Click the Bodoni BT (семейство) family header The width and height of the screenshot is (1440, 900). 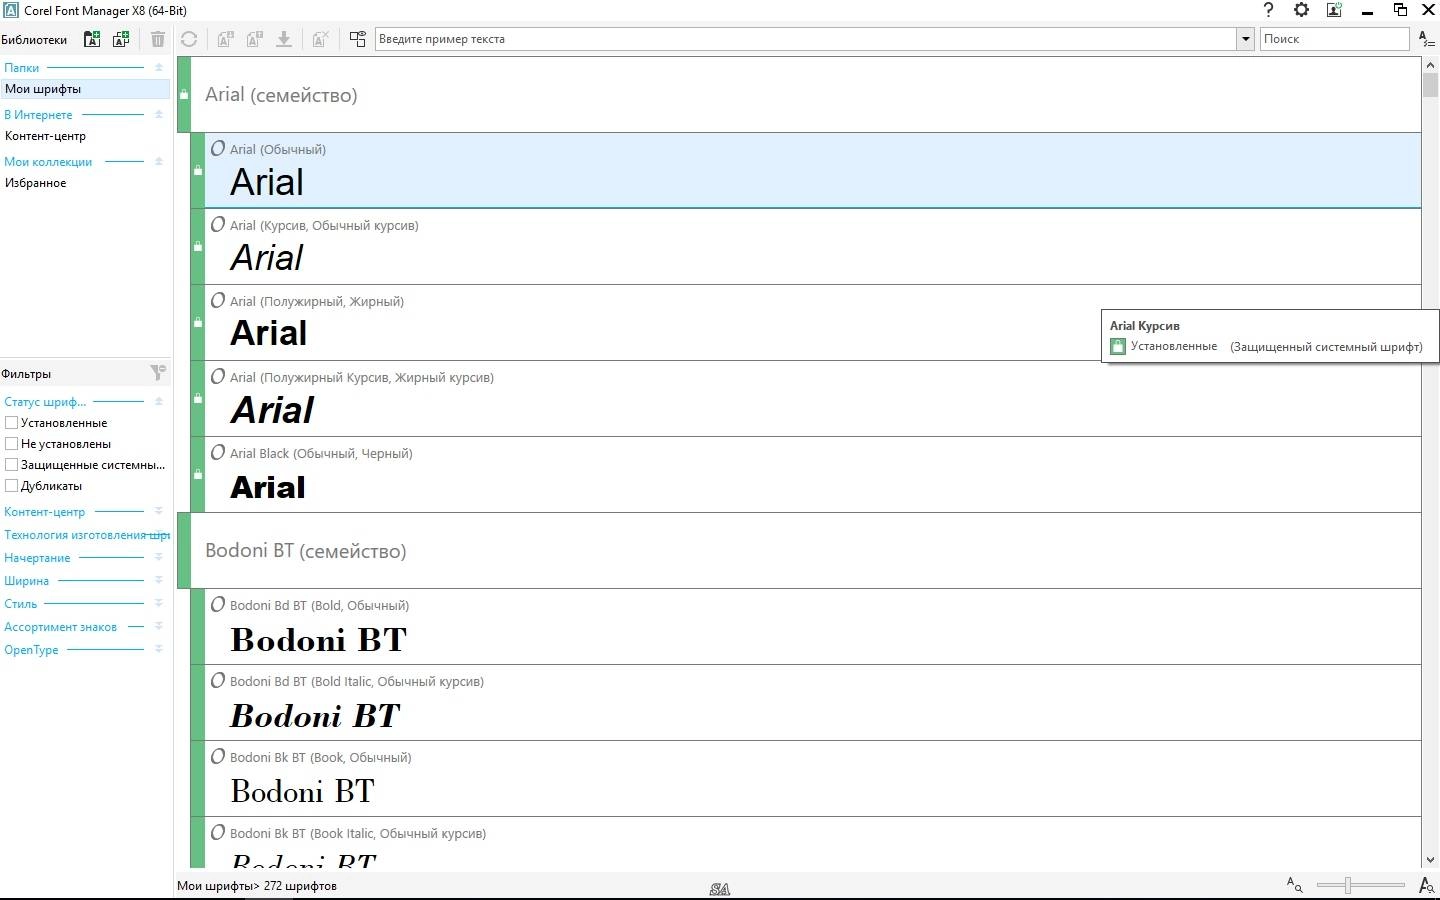[799, 551]
